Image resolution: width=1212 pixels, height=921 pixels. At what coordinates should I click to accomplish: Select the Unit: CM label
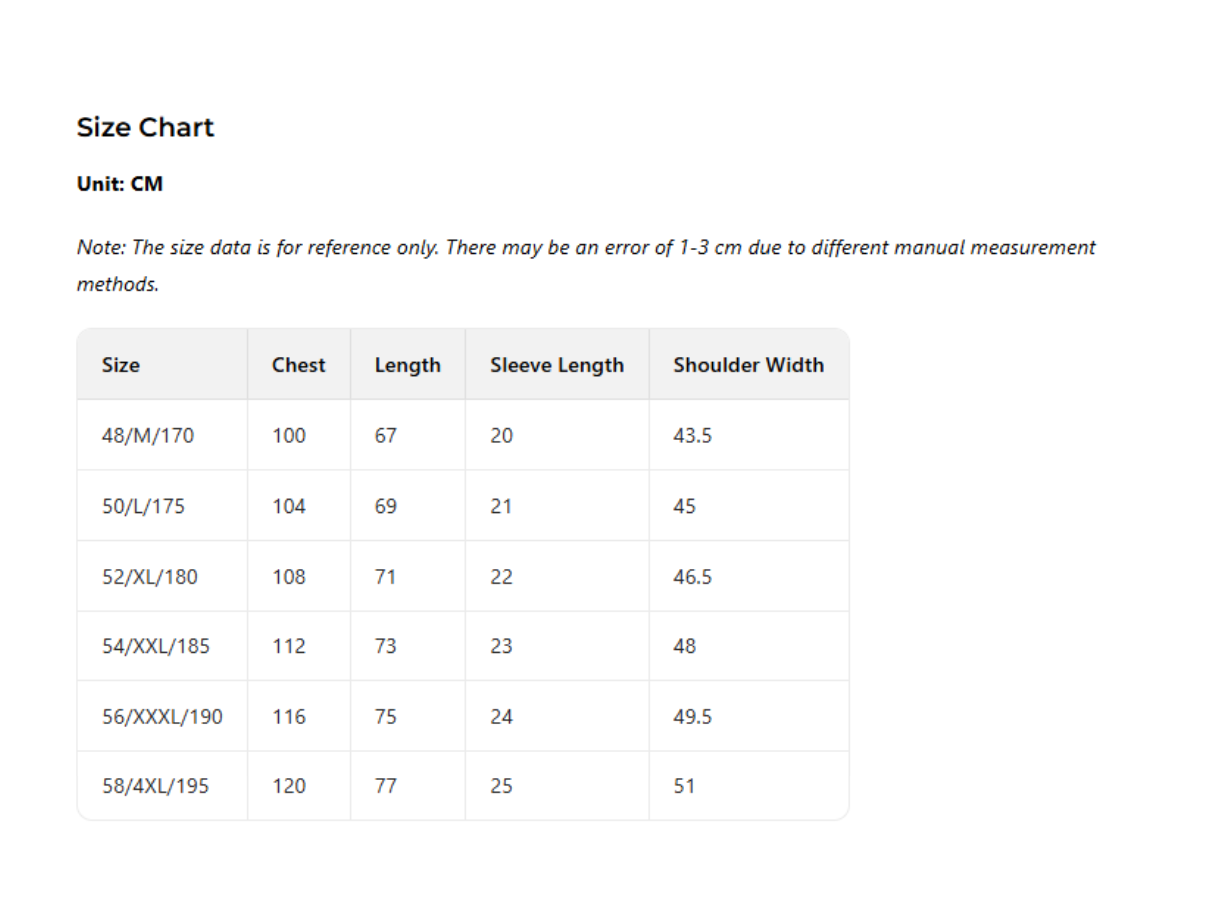coord(120,184)
